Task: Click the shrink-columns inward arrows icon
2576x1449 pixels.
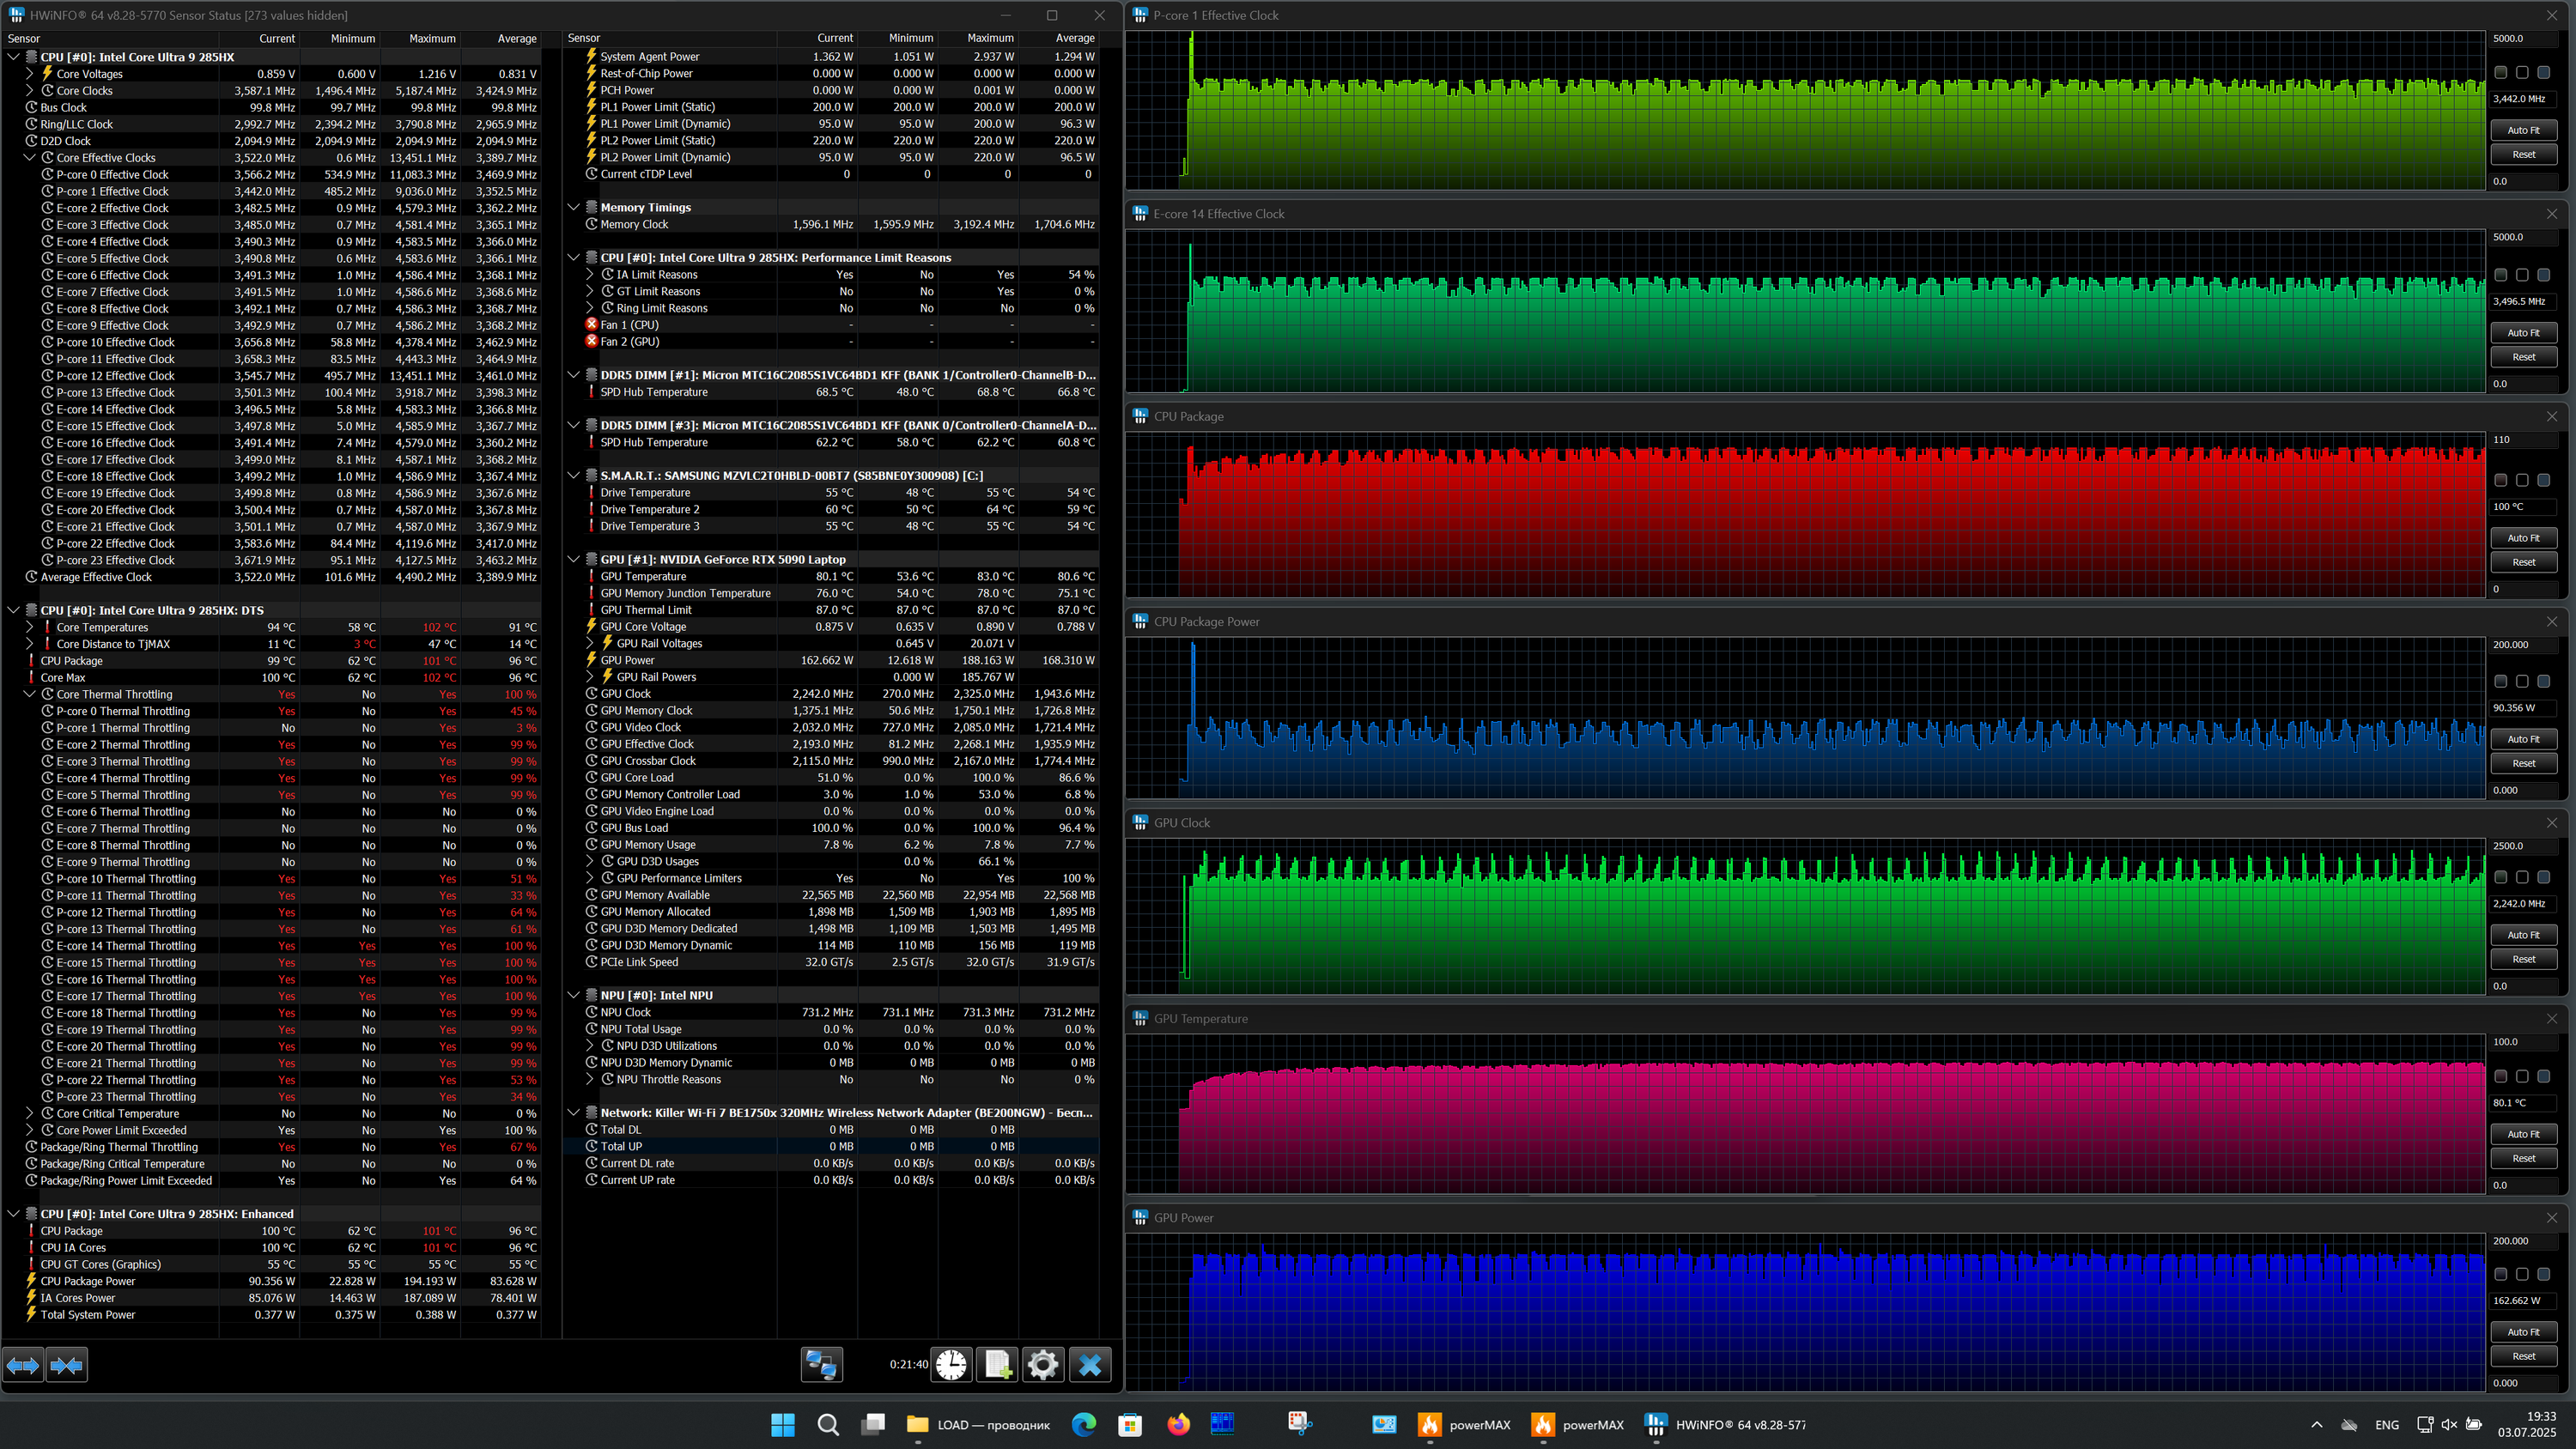Action: [x=67, y=1365]
